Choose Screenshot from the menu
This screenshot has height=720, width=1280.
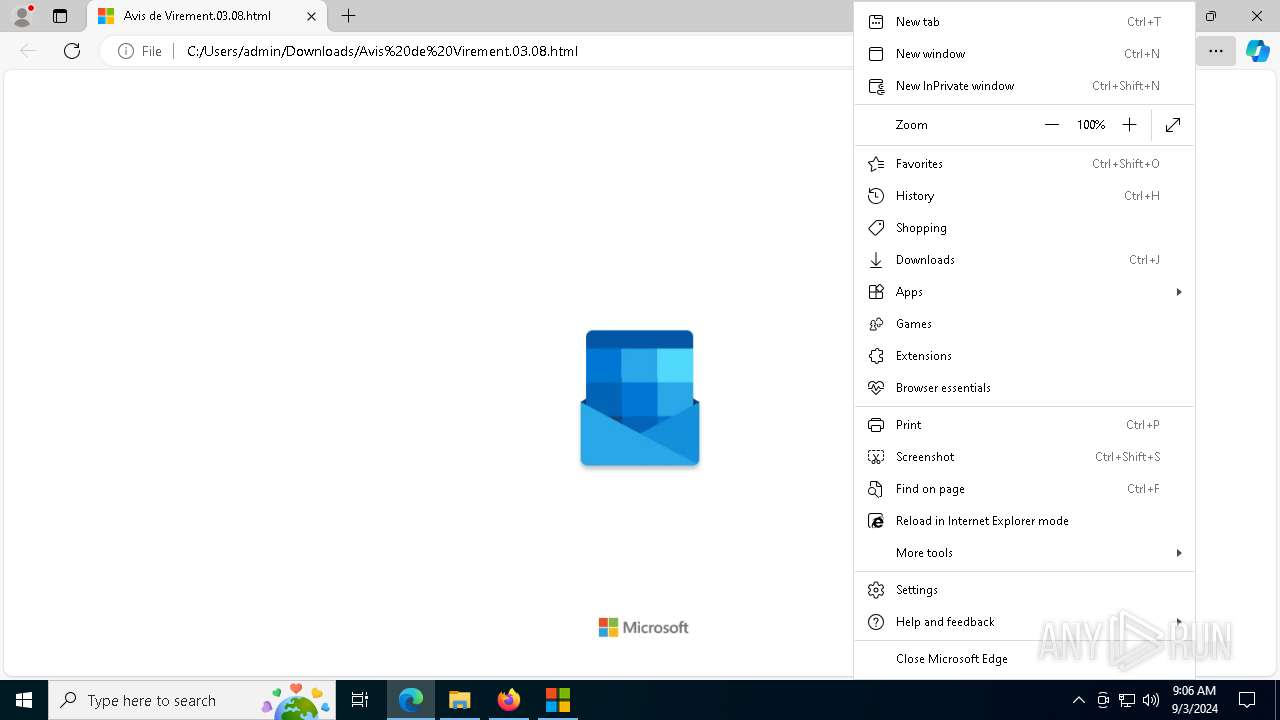tap(1024, 457)
